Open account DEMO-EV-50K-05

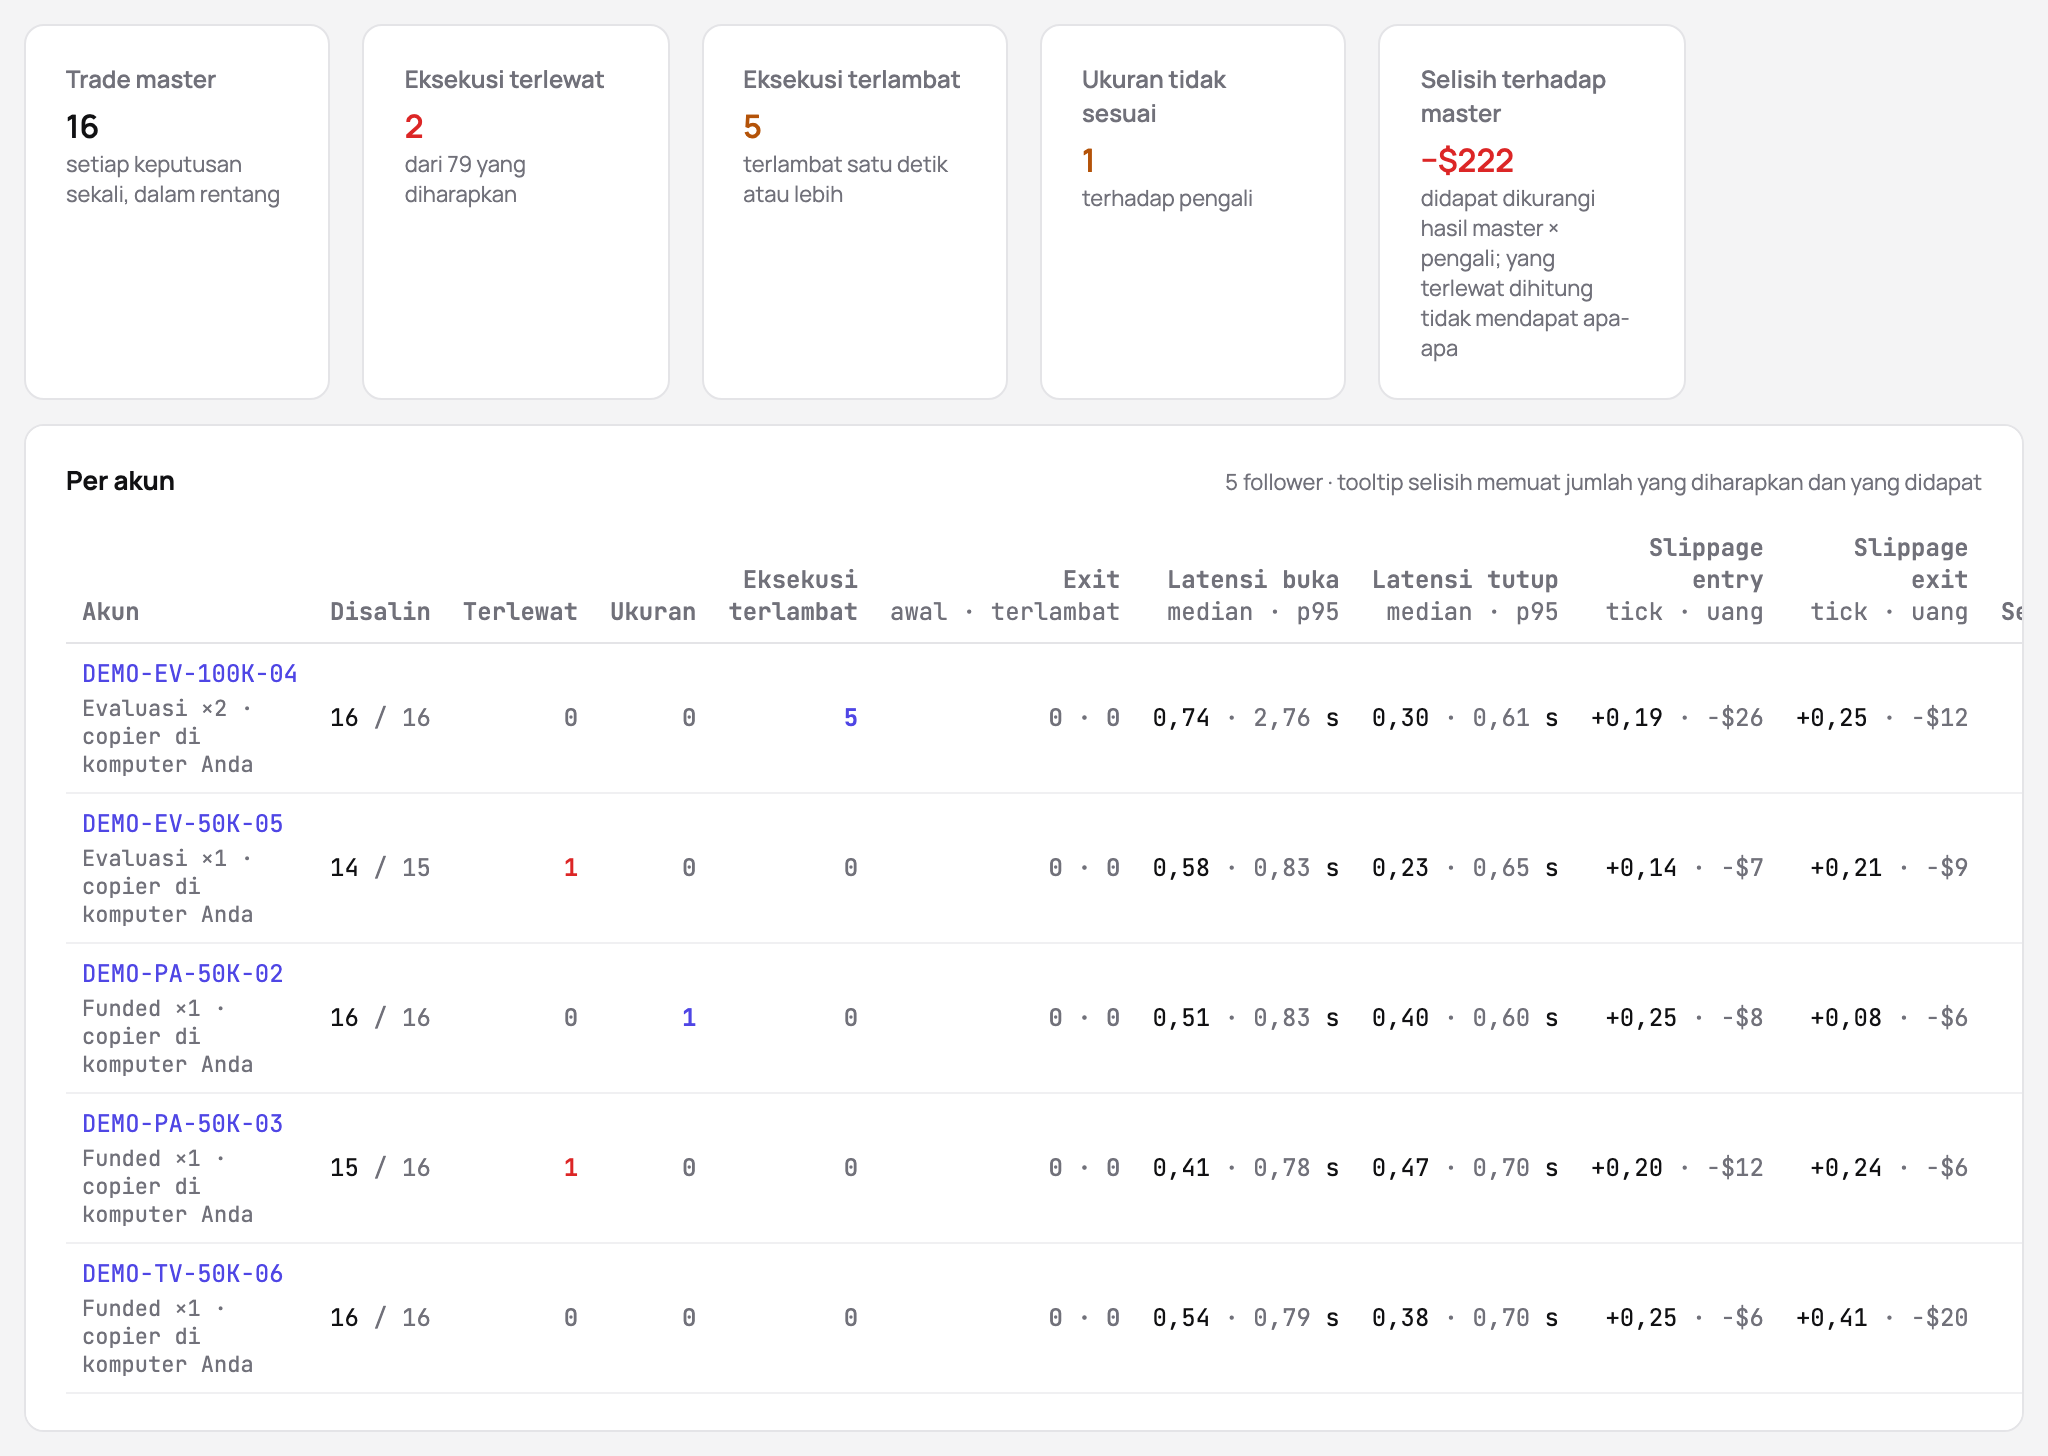(183, 824)
